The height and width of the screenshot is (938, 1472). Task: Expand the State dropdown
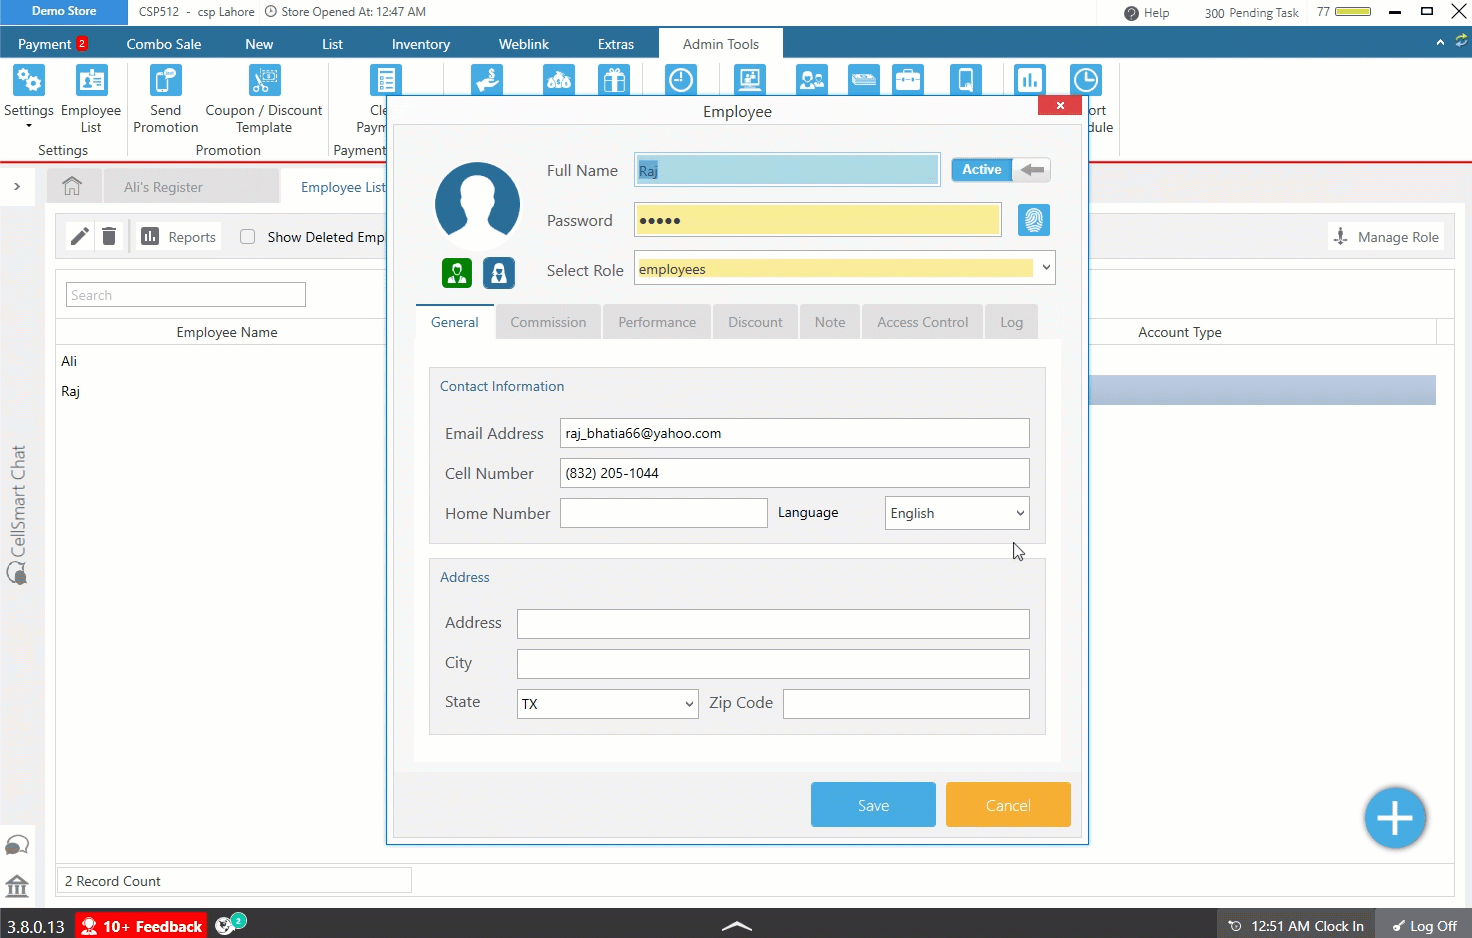pos(607,704)
